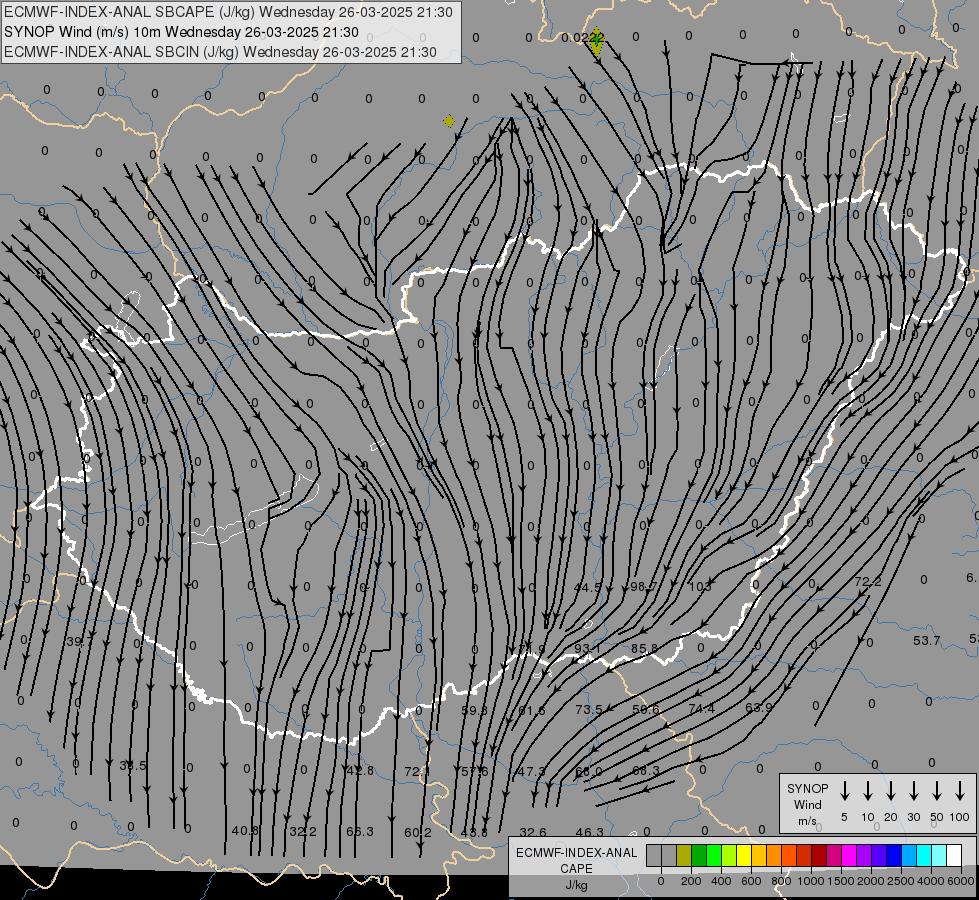Click the SBCAPE title line
This screenshot has width=979, height=900.
pos(228,12)
